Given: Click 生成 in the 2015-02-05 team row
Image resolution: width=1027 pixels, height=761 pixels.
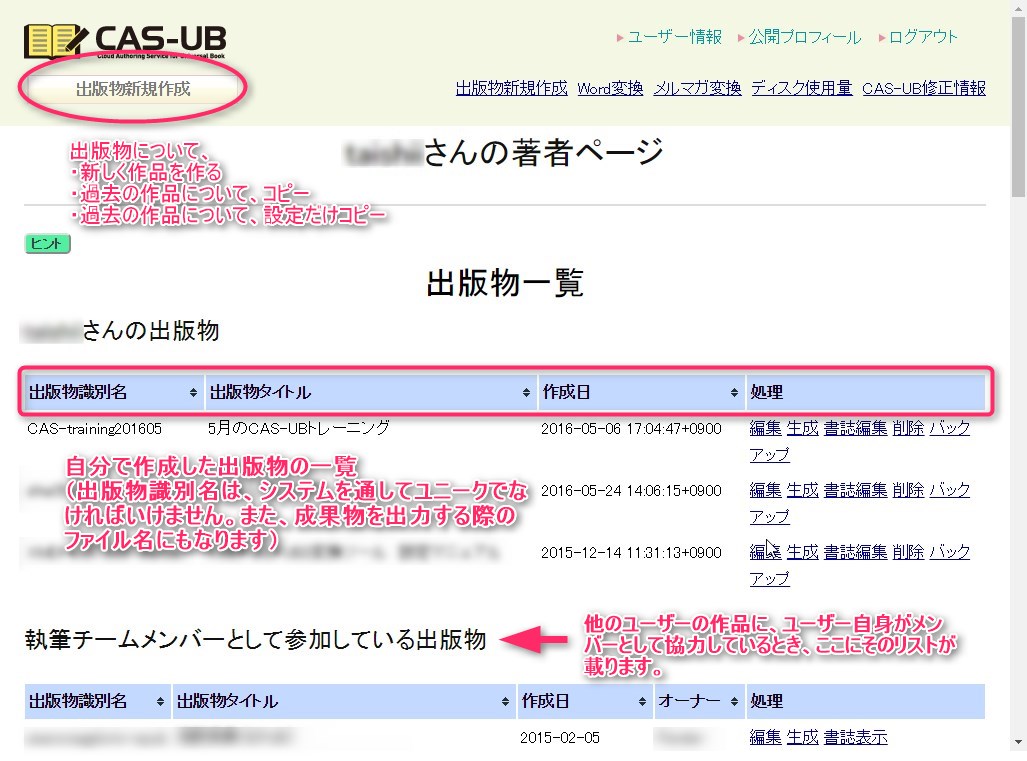Looking at the screenshot, I should 802,737.
